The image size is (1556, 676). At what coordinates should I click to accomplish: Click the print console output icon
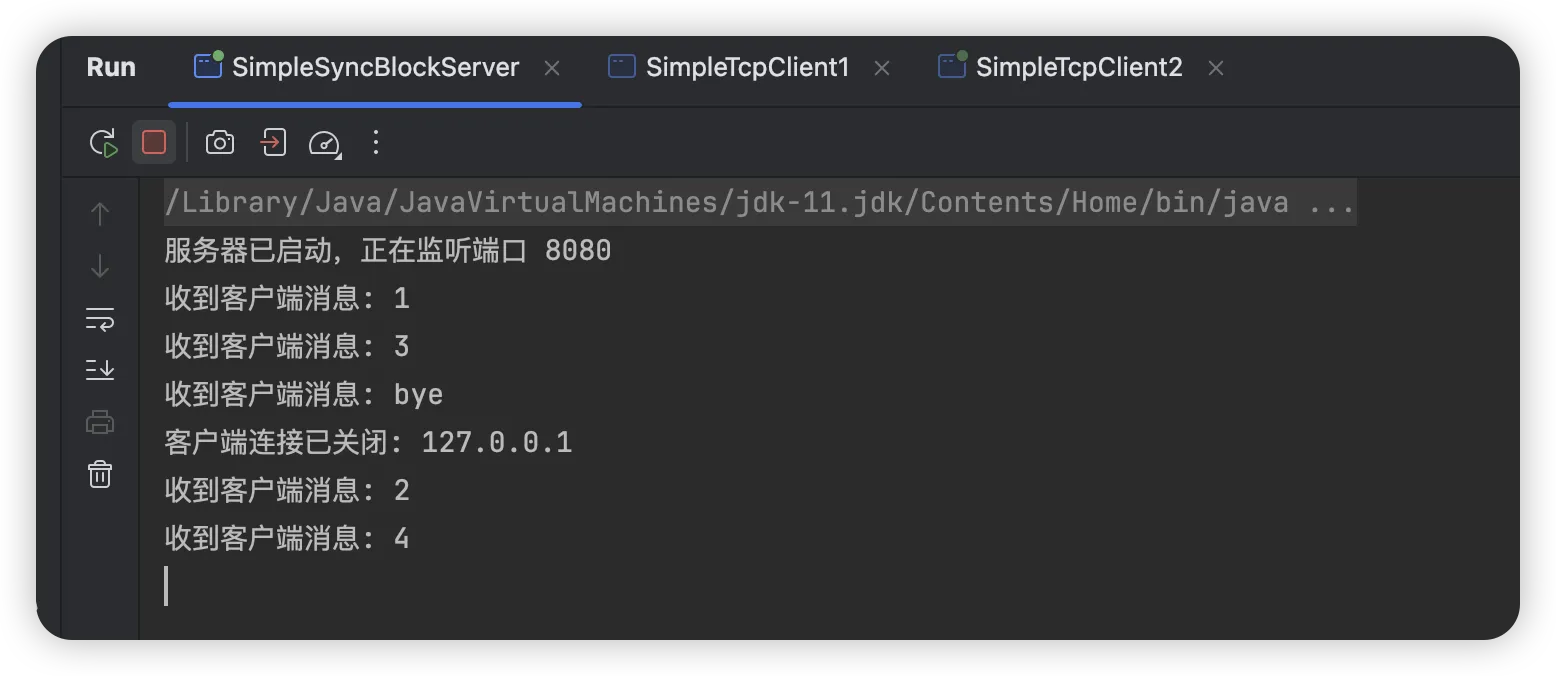point(100,422)
